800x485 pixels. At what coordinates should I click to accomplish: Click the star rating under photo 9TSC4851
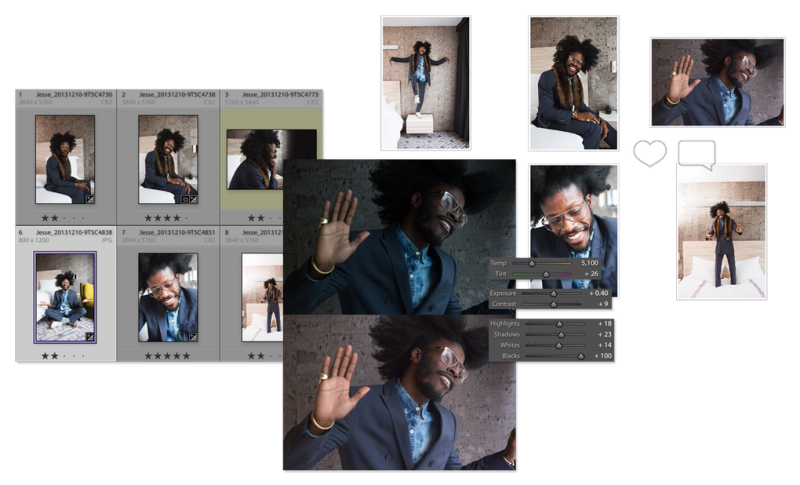[167, 355]
